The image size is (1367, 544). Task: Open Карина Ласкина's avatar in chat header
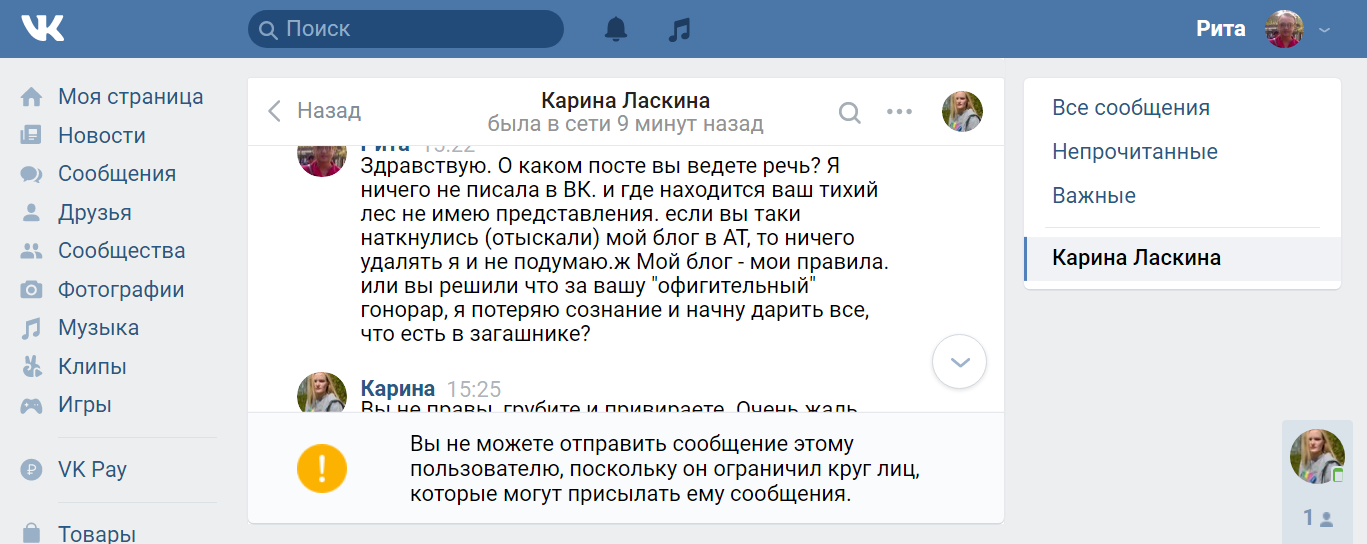pyautogui.click(x=962, y=112)
